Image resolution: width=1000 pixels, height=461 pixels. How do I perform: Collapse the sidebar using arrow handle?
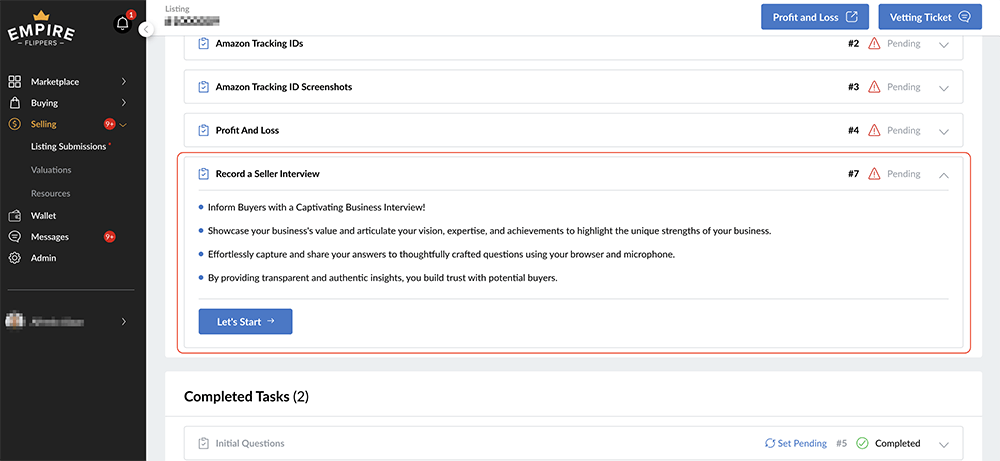pos(148,30)
